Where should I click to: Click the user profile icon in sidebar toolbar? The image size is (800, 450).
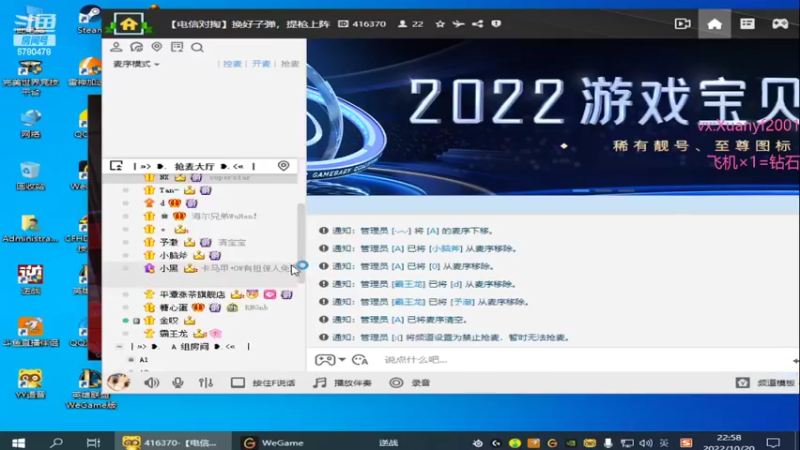pyautogui.click(x=116, y=47)
